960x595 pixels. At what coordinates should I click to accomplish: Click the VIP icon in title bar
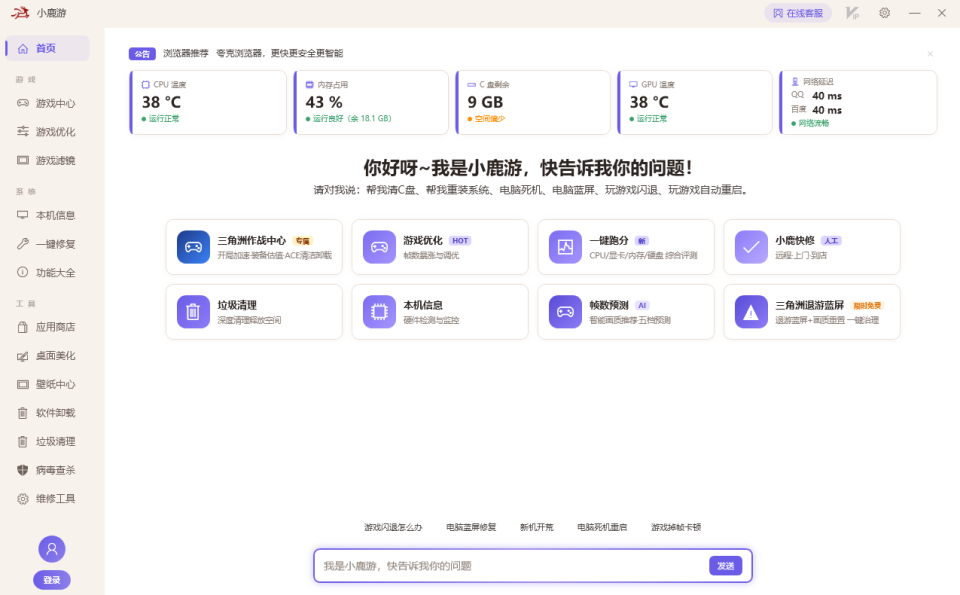pyautogui.click(x=852, y=13)
